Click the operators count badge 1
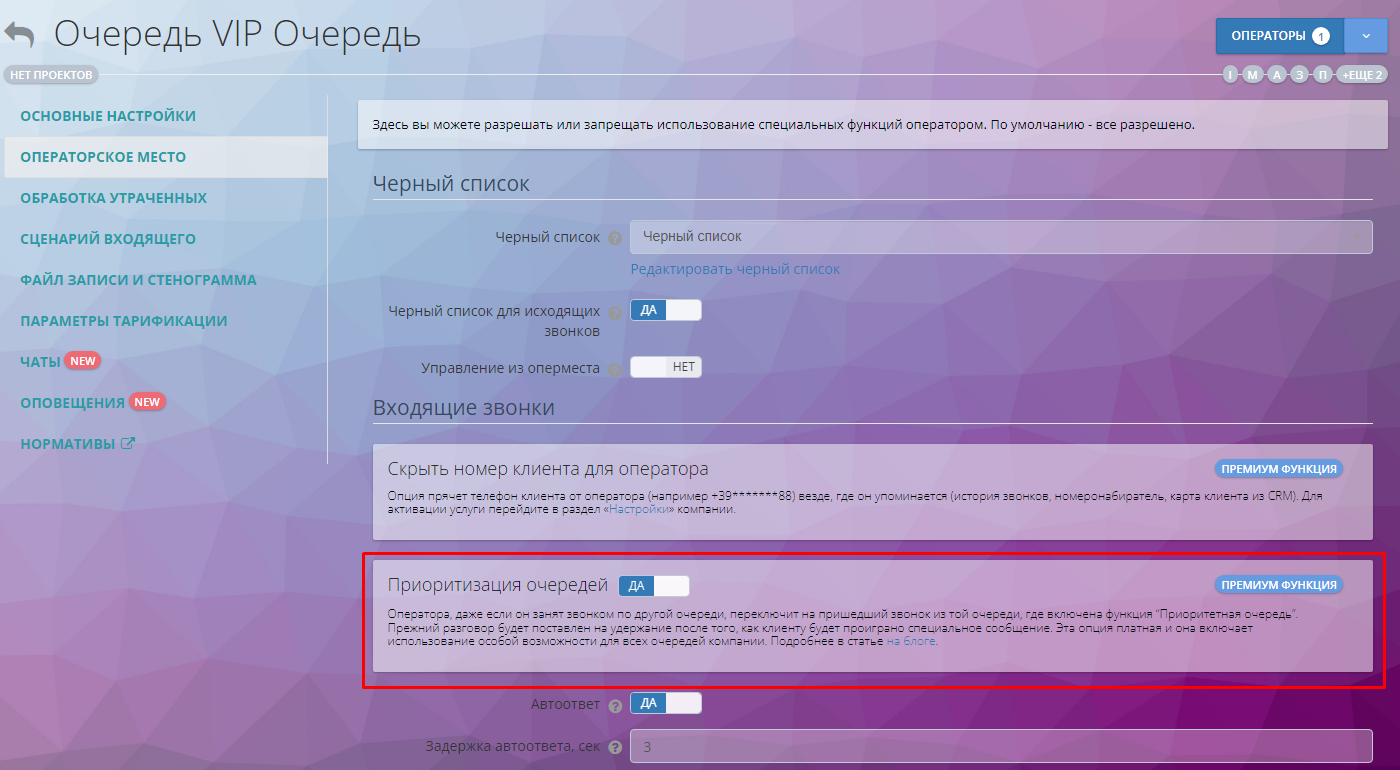1400x770 pixels. (x=1321, y=36)
